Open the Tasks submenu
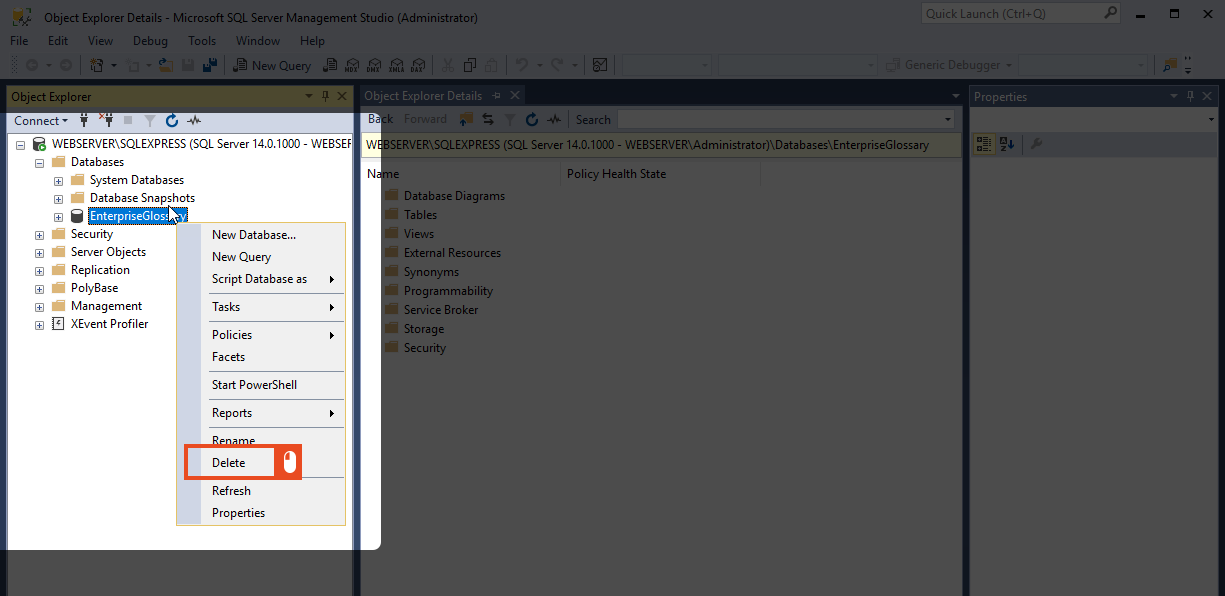 (x=226, y=307)
